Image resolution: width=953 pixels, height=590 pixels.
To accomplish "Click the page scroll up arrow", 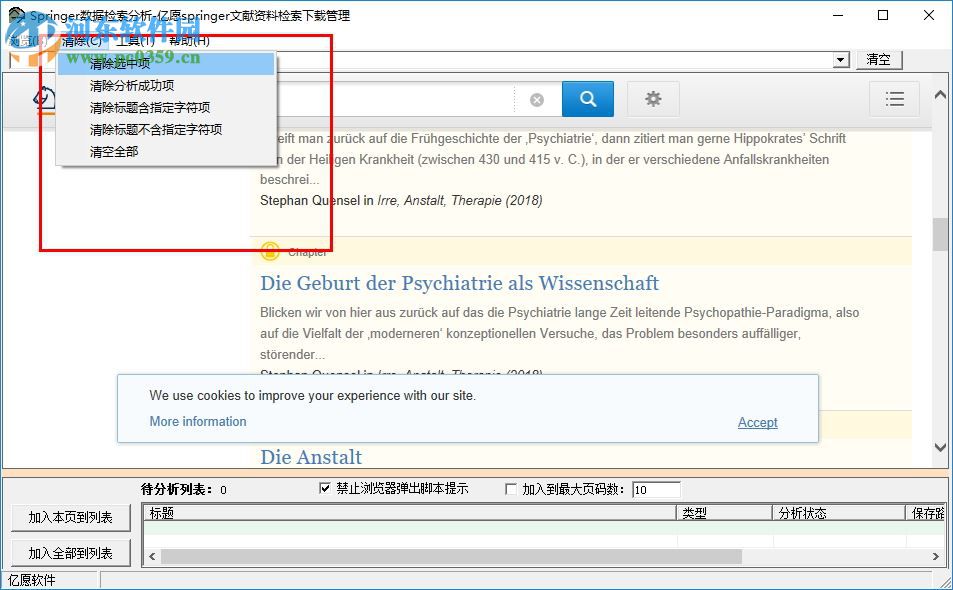I will pyautogui.click(x=940, y=95).
